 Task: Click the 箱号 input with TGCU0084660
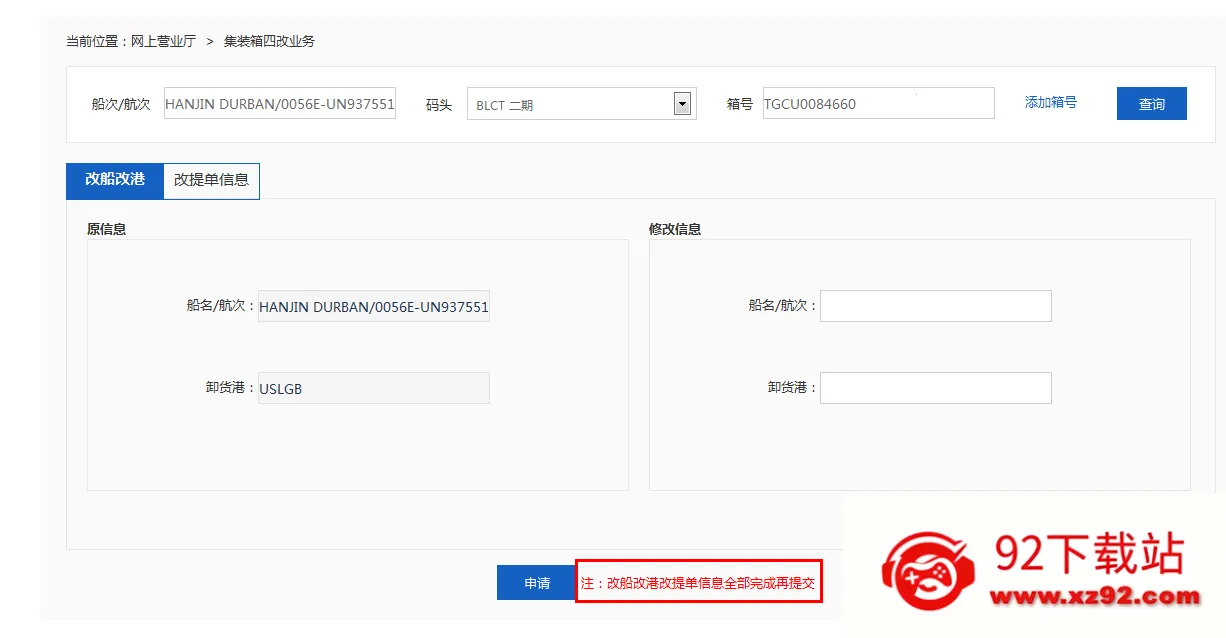coord(878,103)
